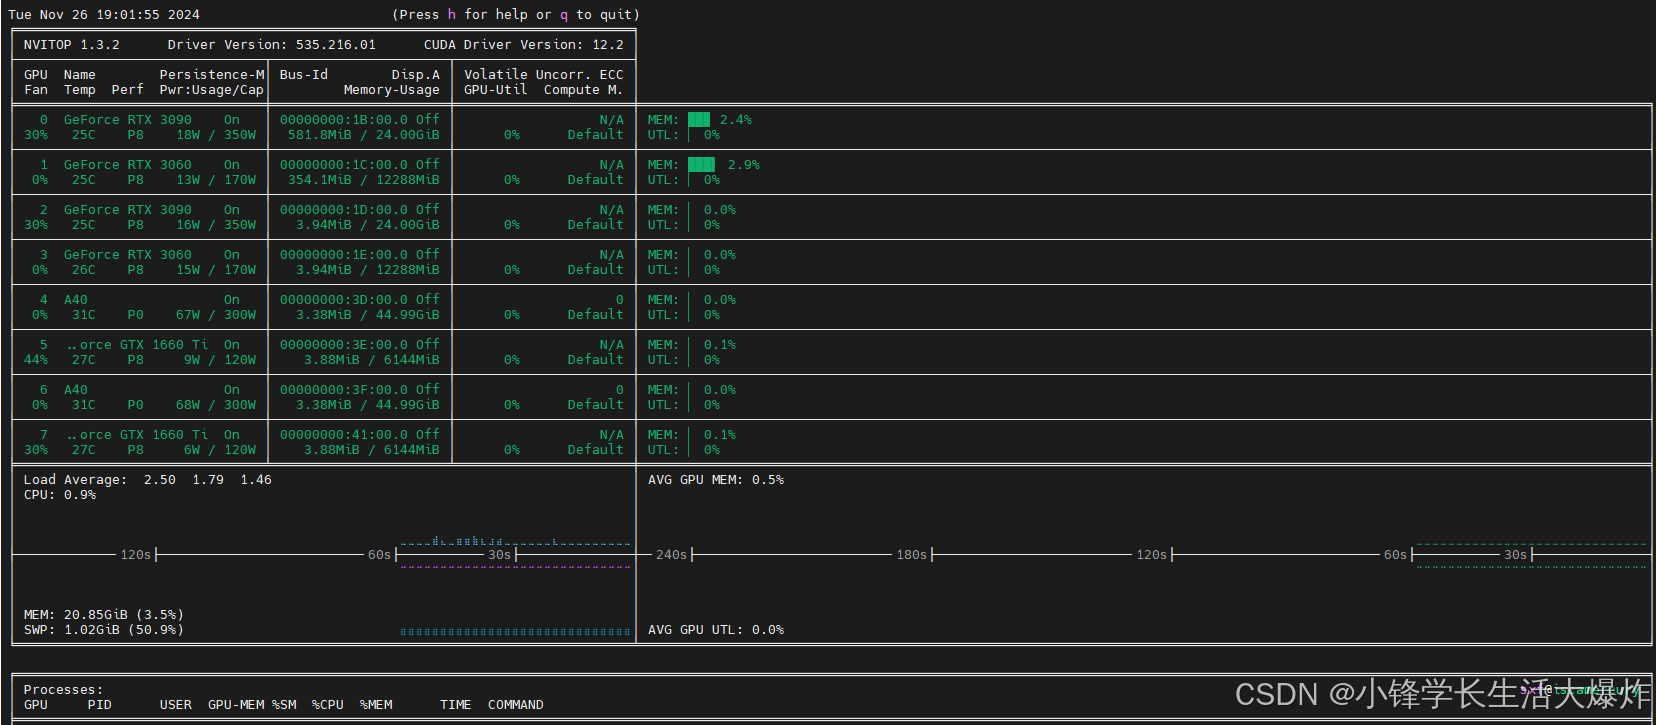Click the SWP 1.02GiB swap usage line
The width and height of the screenshot is (1656, 725).
pyautogui.click(x=104, y=630)
